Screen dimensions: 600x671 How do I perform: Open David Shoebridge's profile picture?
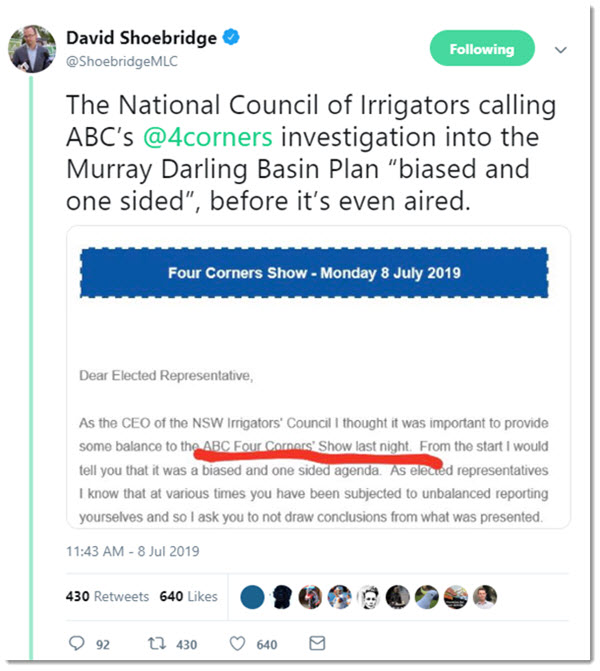pyautogui.click(x=33, y=49)
